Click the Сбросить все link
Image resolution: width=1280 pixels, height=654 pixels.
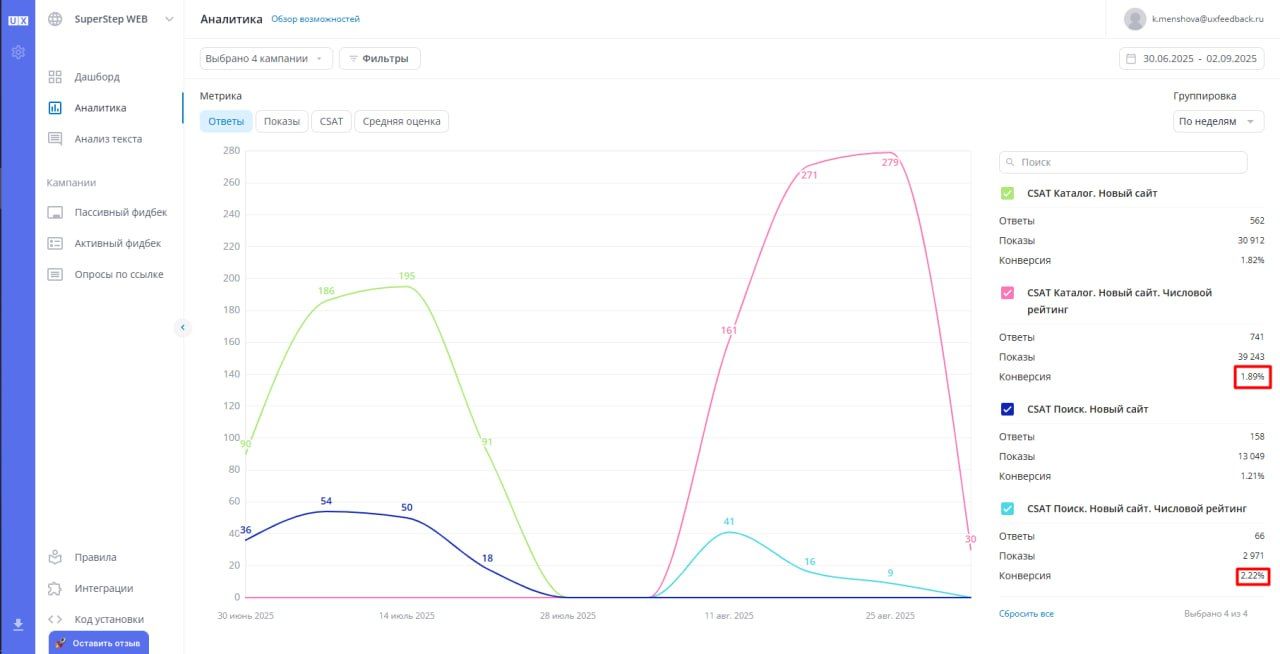coord(1026,613)
